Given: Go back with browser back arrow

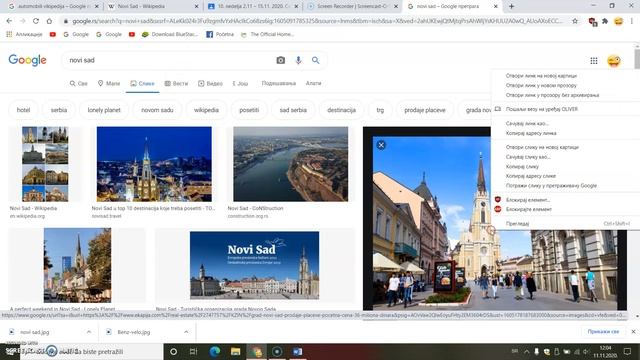Looking at the screenshot, I should click(9, 21).
